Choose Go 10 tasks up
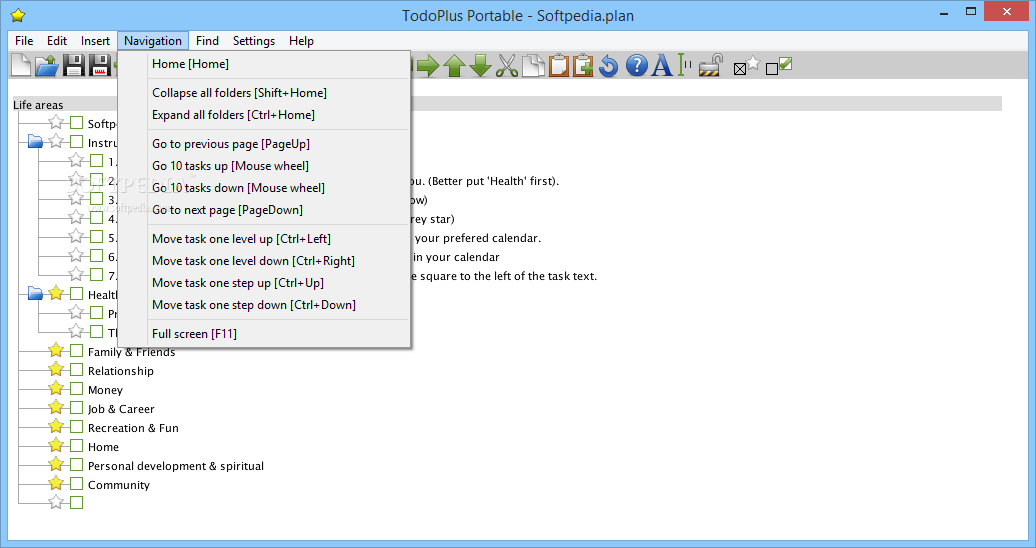The image size is (1036, 548). click(x=264, y=165)
